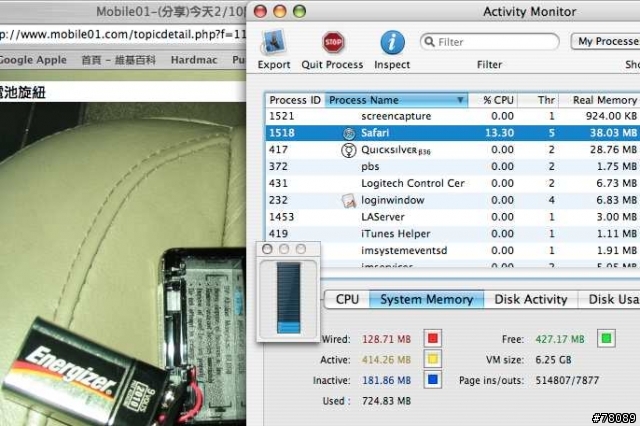640x426 pixels.
Task: Click the 924.00 KB memory value
Action: pyautogui.click(x=611, y=116)
